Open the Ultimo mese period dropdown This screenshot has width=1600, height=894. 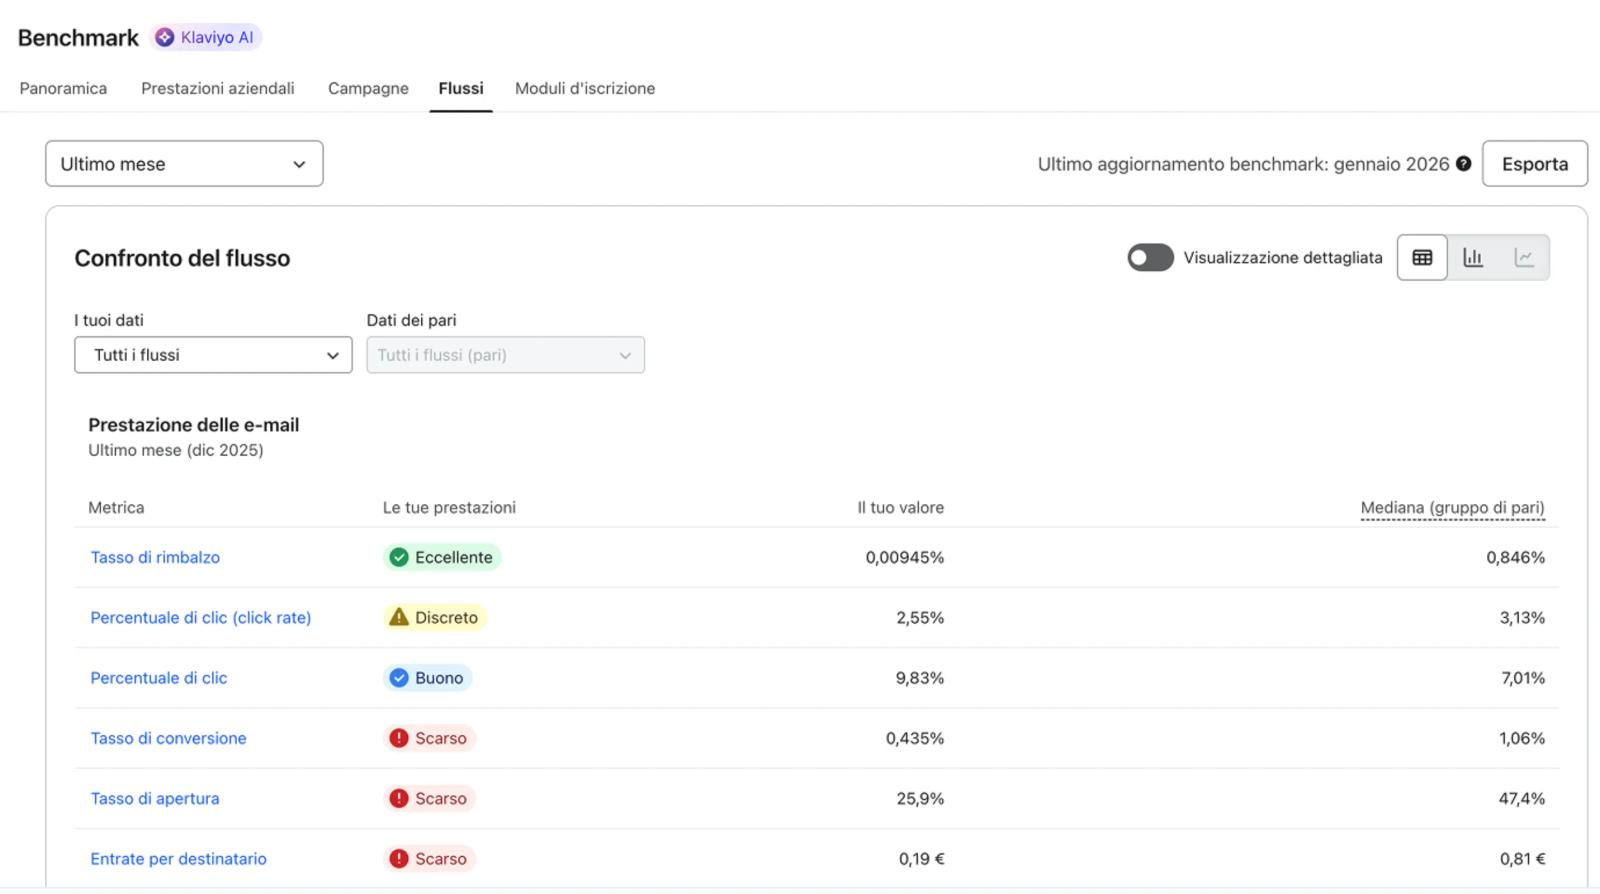184,164
